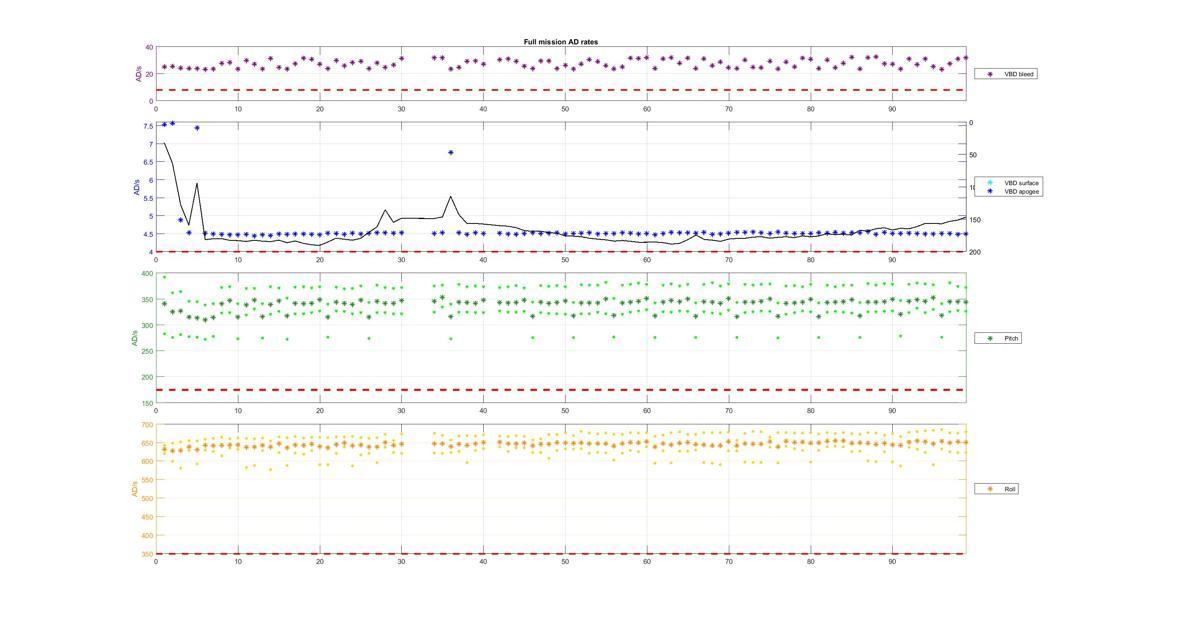Select the VBD apogee legend entry

pyautogui.click(x=1009, y=191)
